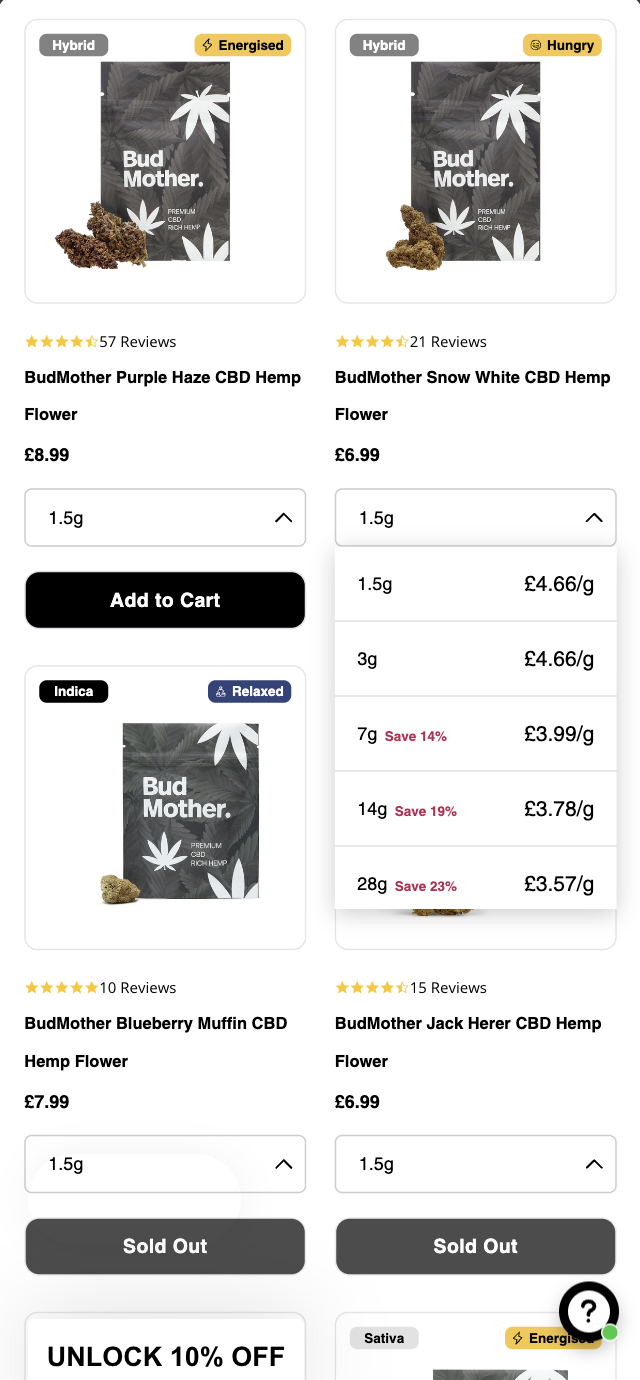The width and height of the screenshot is (640, 1380).
Task: Expand Purple Haze weight dropdown
Action: coord(165,518)
